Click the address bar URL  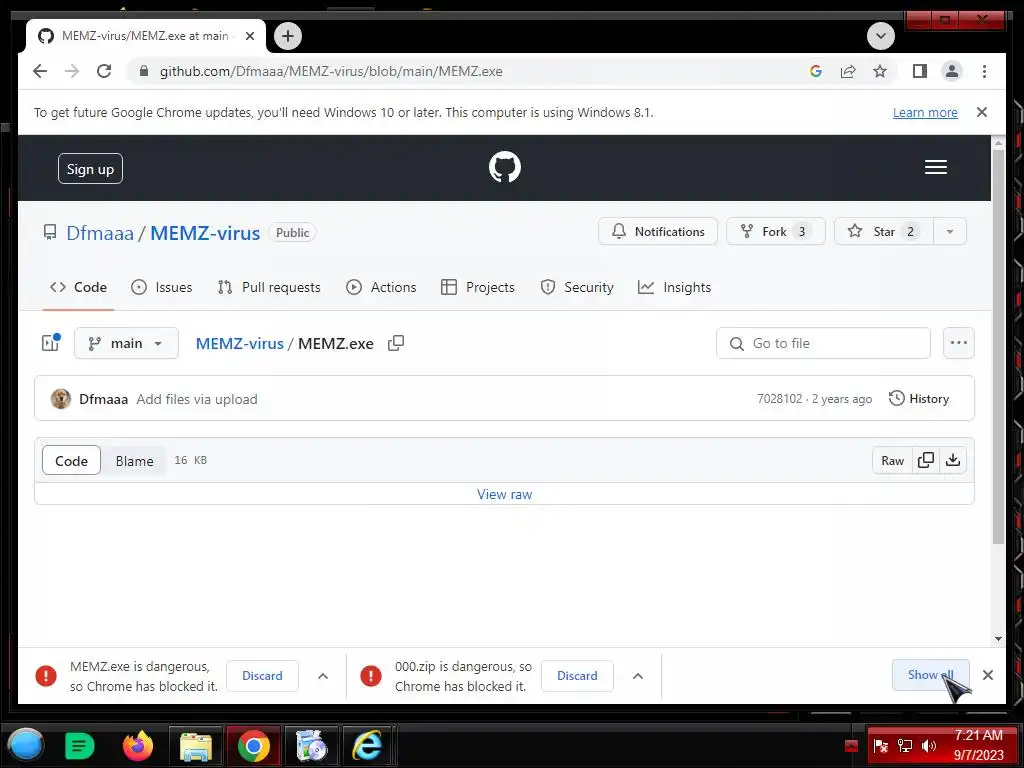click(x=331, y=71)
